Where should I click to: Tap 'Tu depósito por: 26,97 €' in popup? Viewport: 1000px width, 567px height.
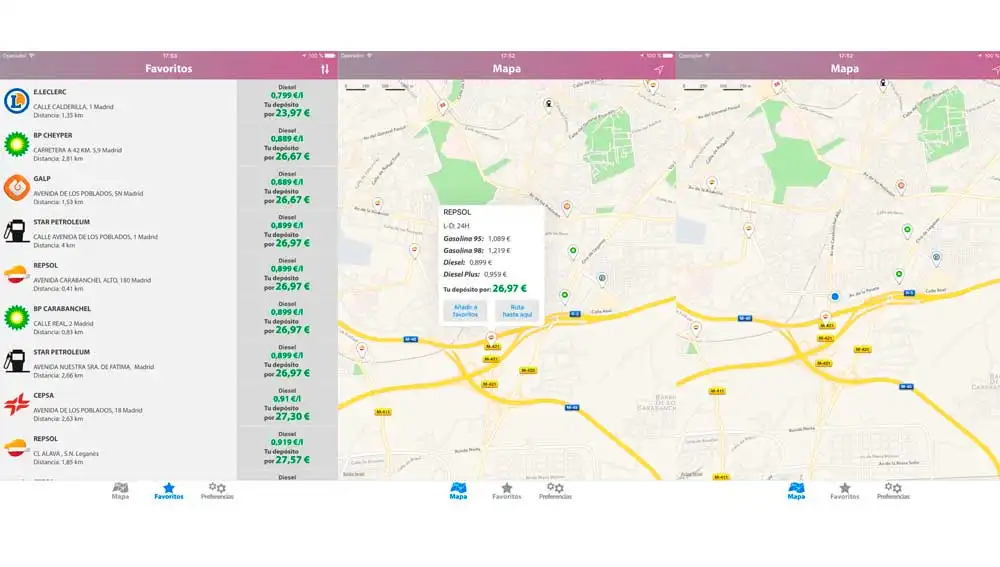click(485, 288)
